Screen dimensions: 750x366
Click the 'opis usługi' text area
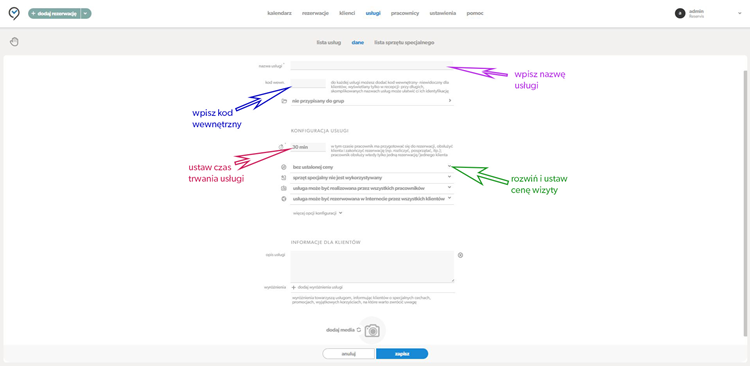click(x=372, y=266)
